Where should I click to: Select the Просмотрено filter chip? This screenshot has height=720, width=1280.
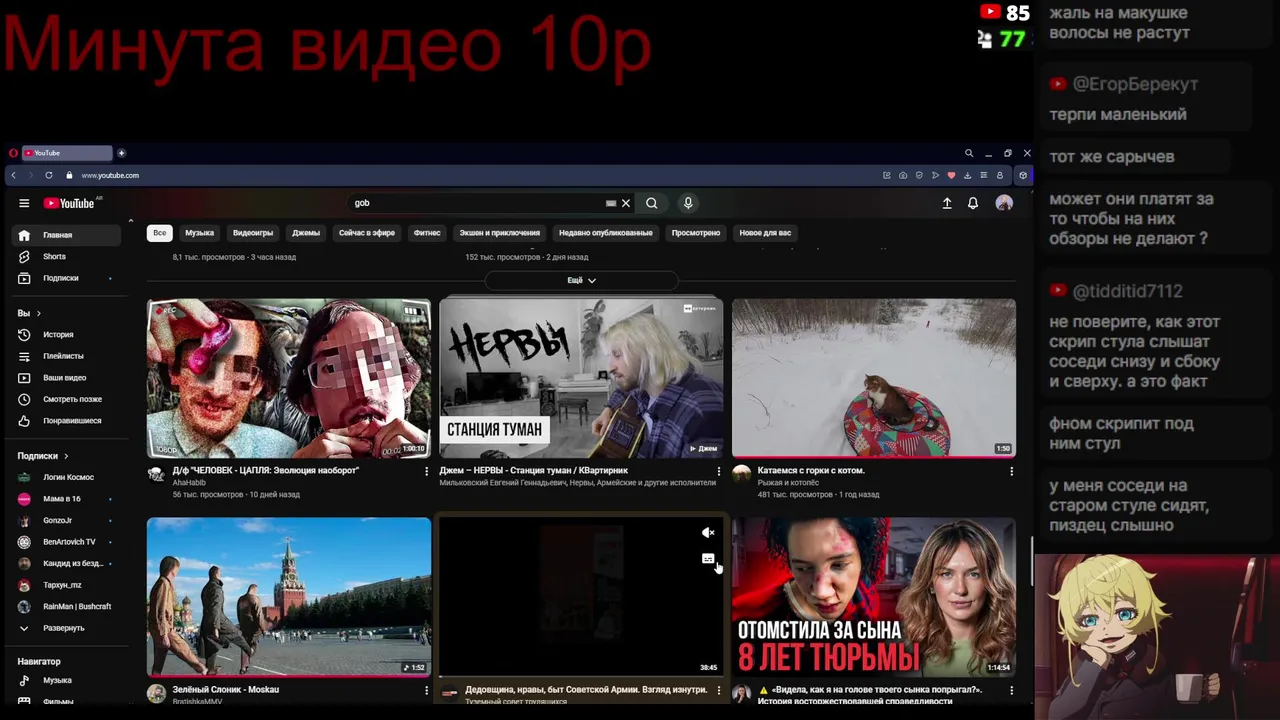(696, 233)
